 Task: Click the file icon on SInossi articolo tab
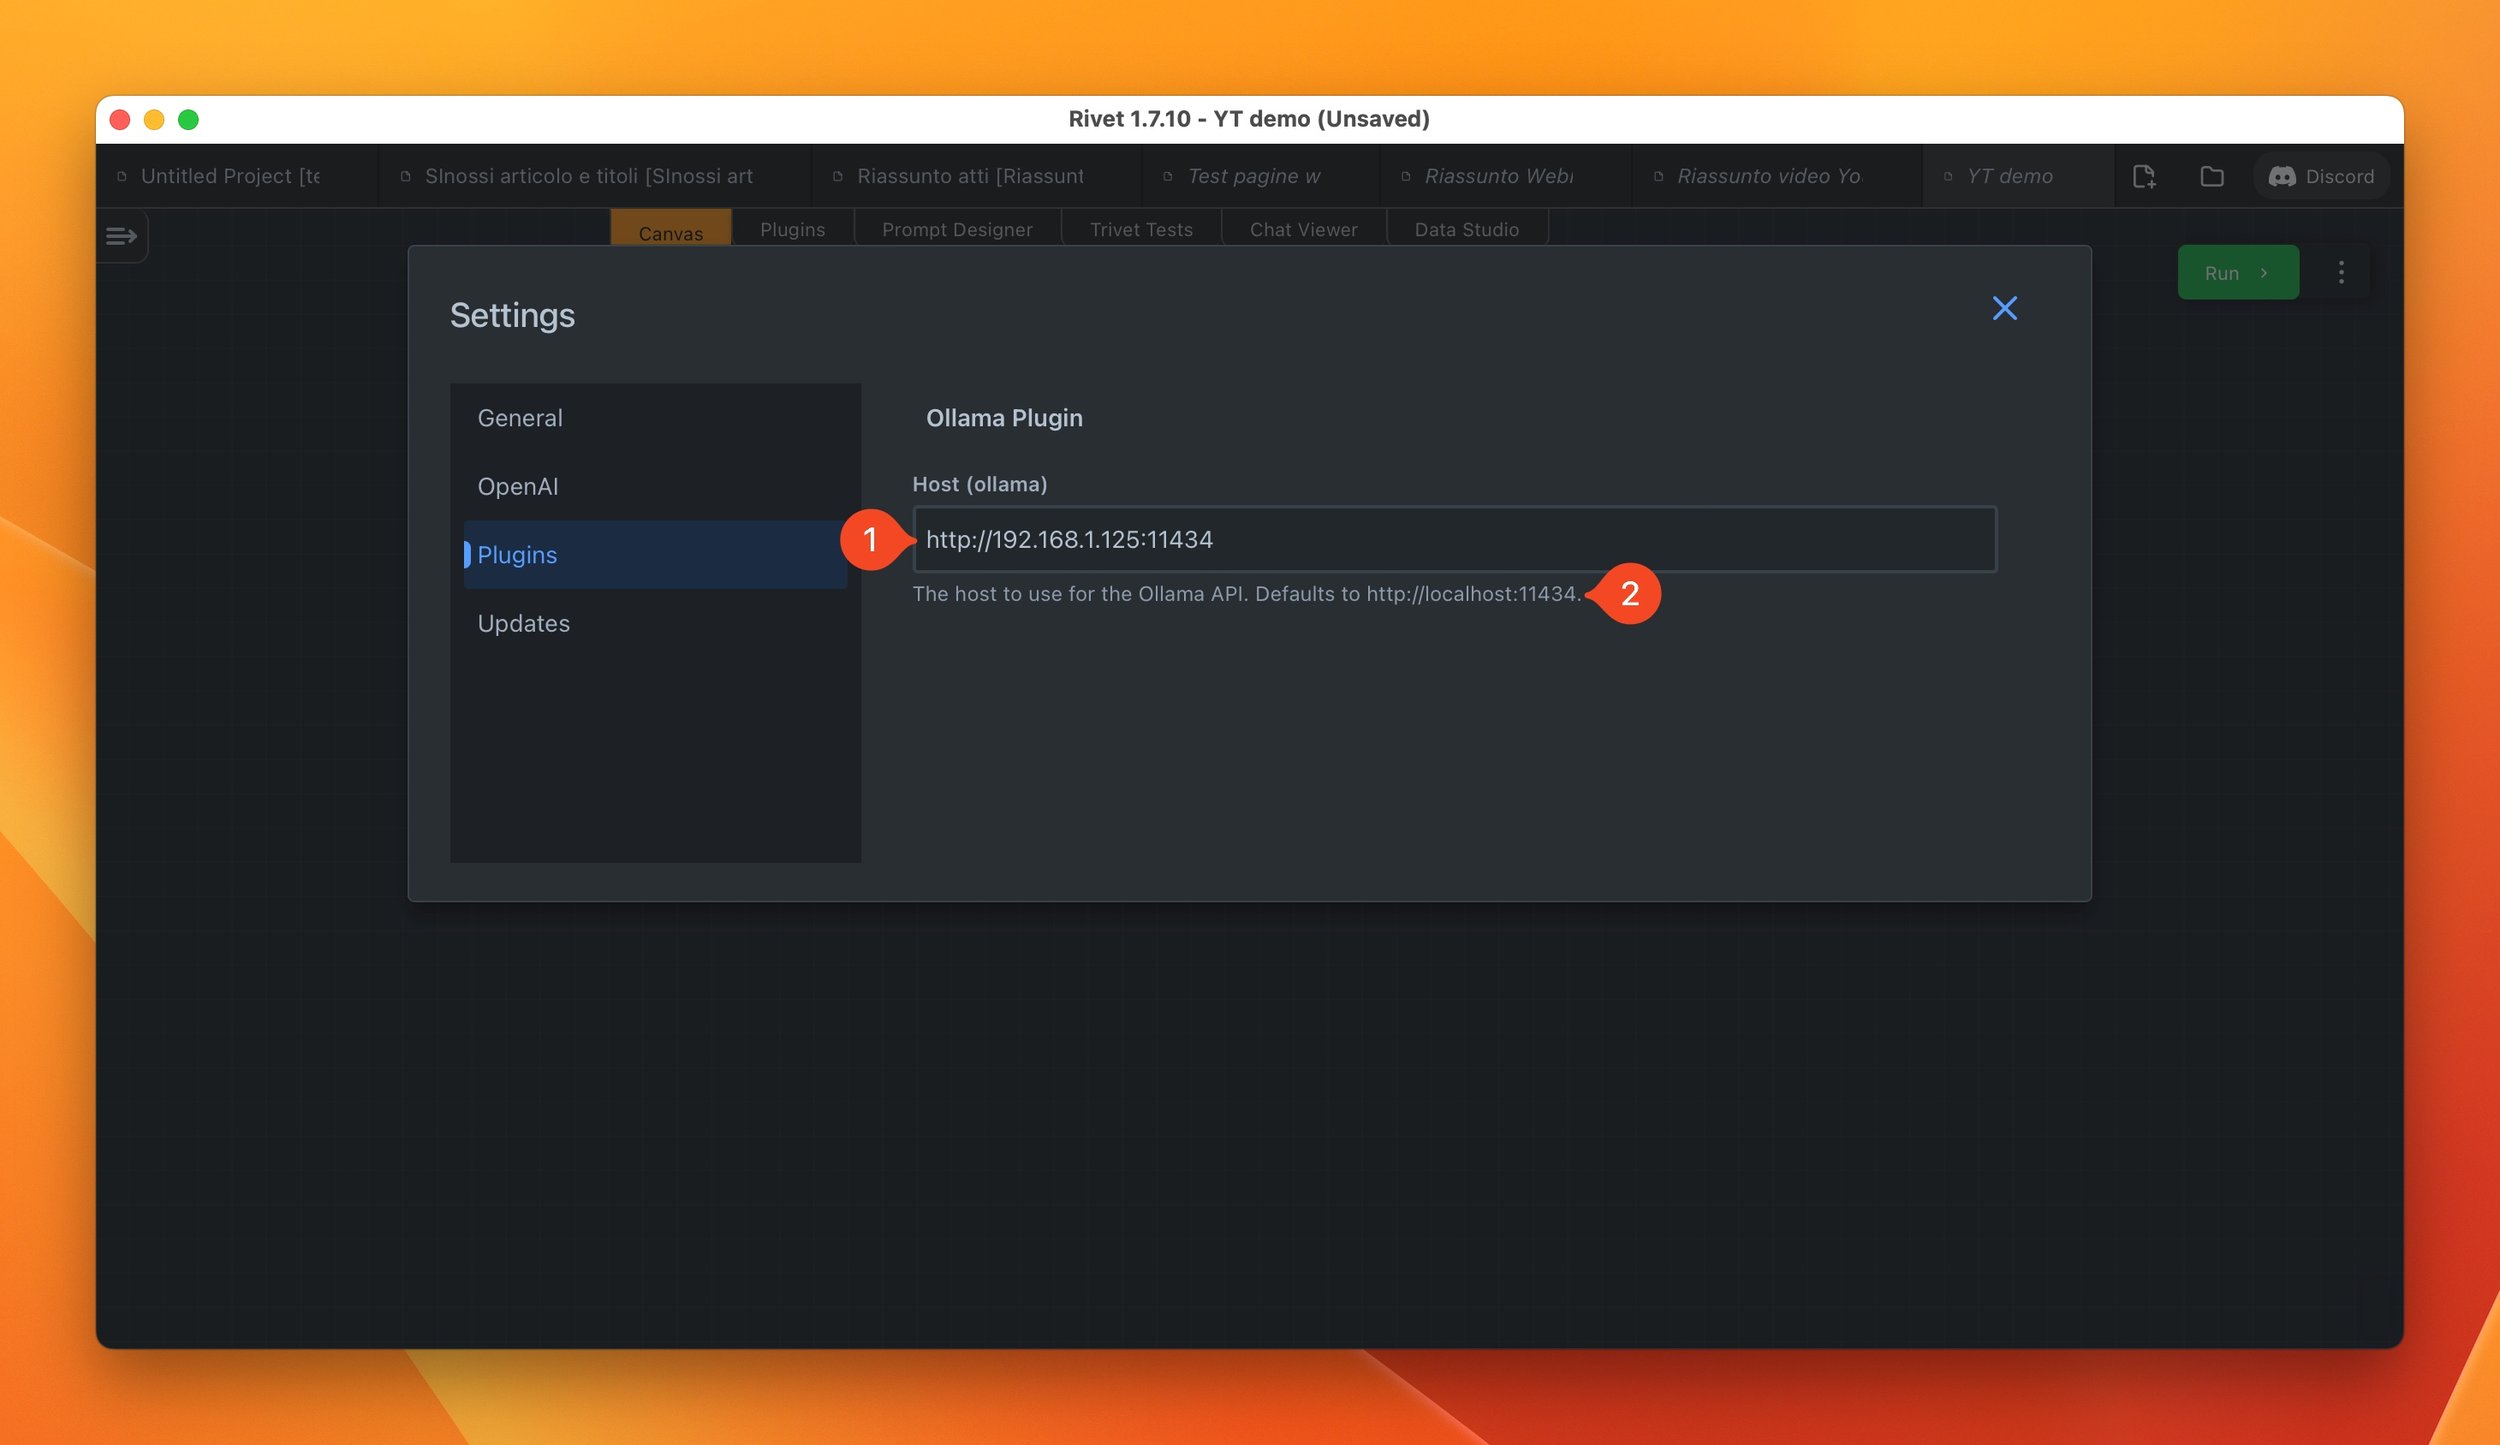tap(405, 177)
